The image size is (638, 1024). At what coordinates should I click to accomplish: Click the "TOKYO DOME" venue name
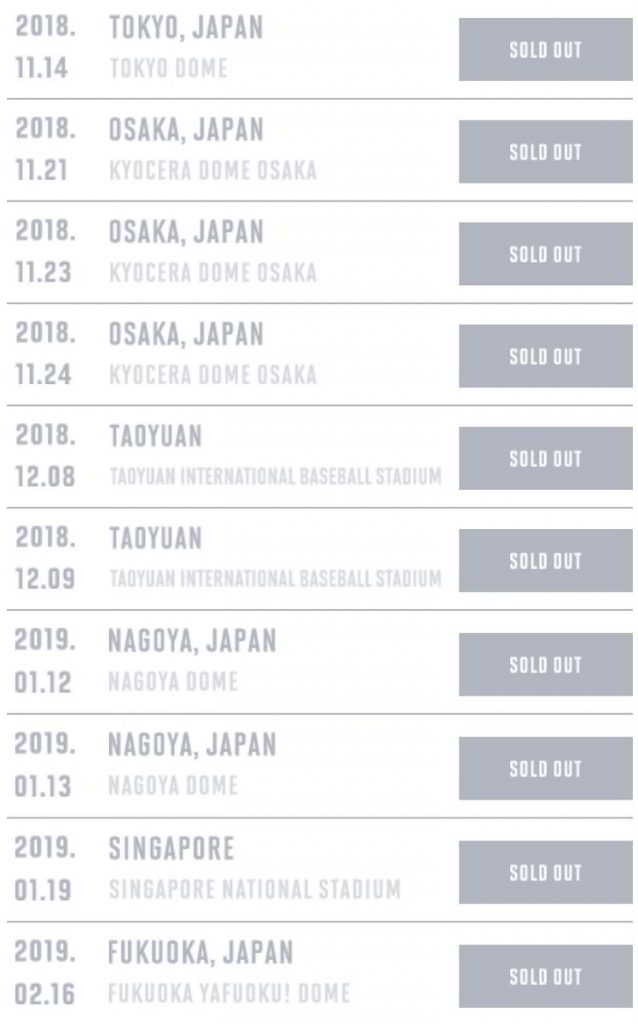coord(168,69)
